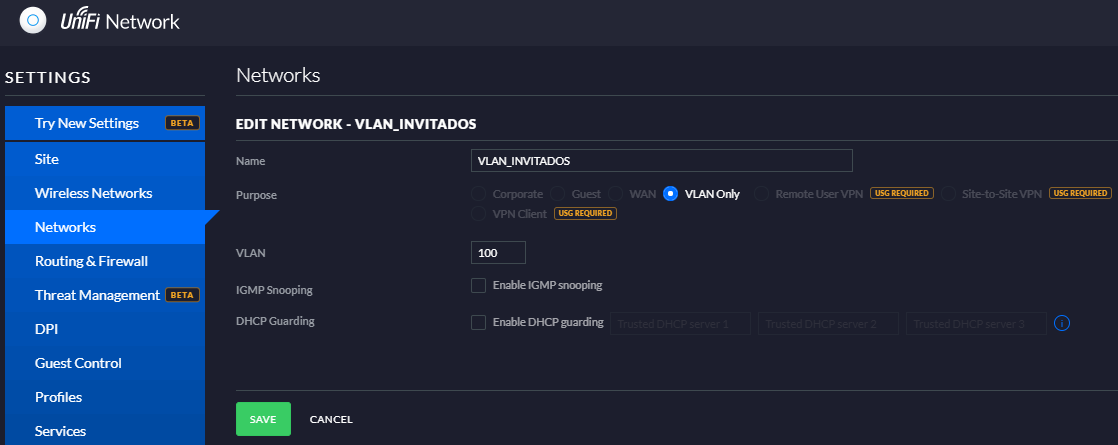
Task: Click the CANCEL button
Action: pyautogui.click(x=331, y=419)
